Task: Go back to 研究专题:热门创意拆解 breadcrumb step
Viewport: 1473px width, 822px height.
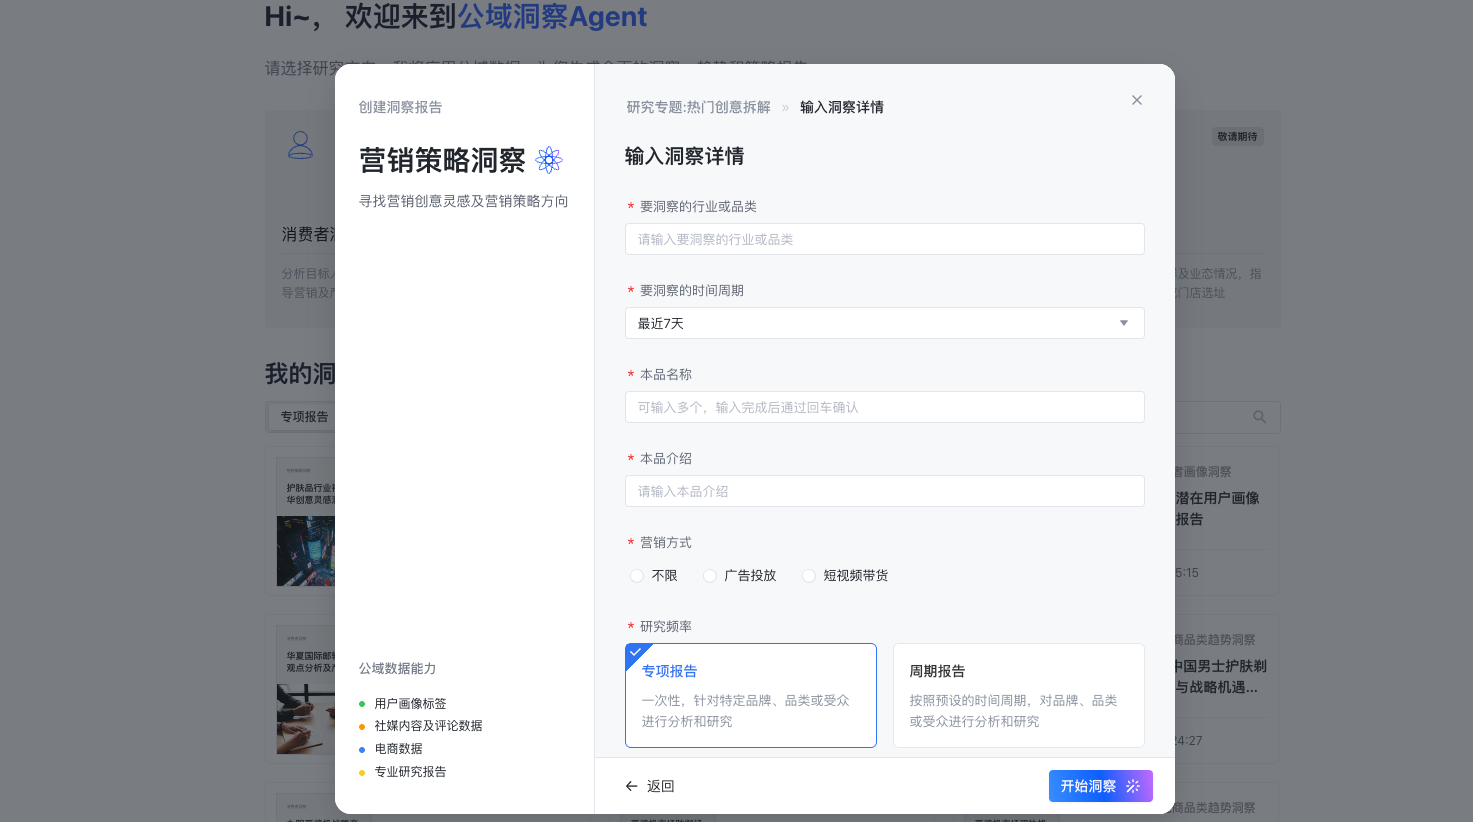Action: point(699,107)
